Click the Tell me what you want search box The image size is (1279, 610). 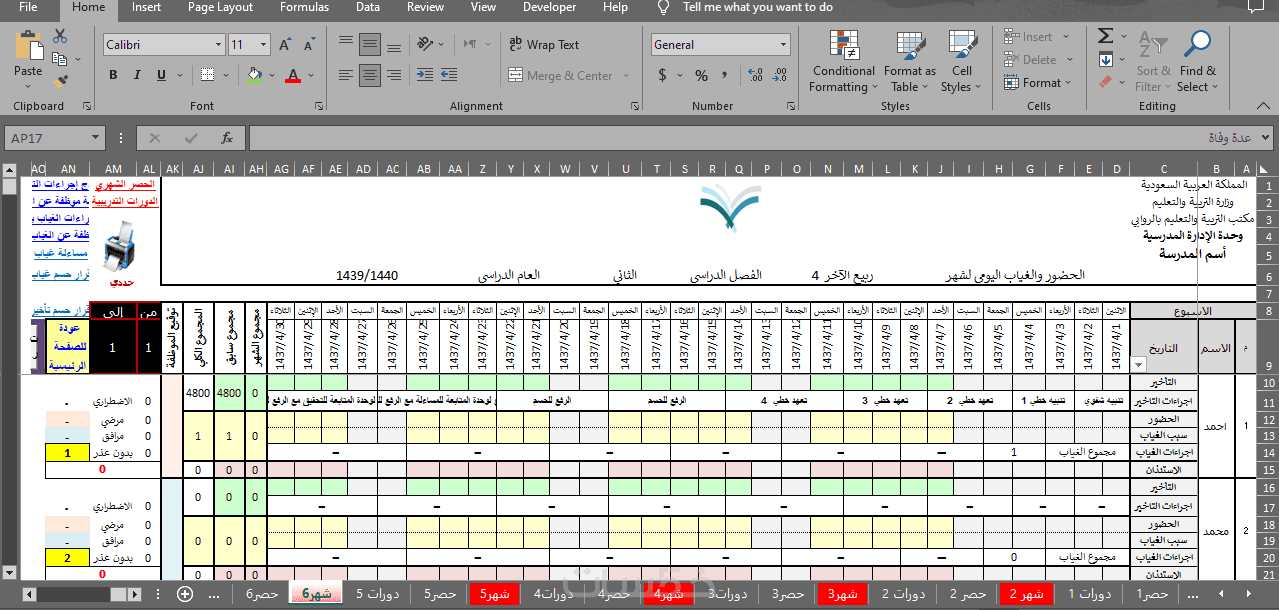pos(757,7)
